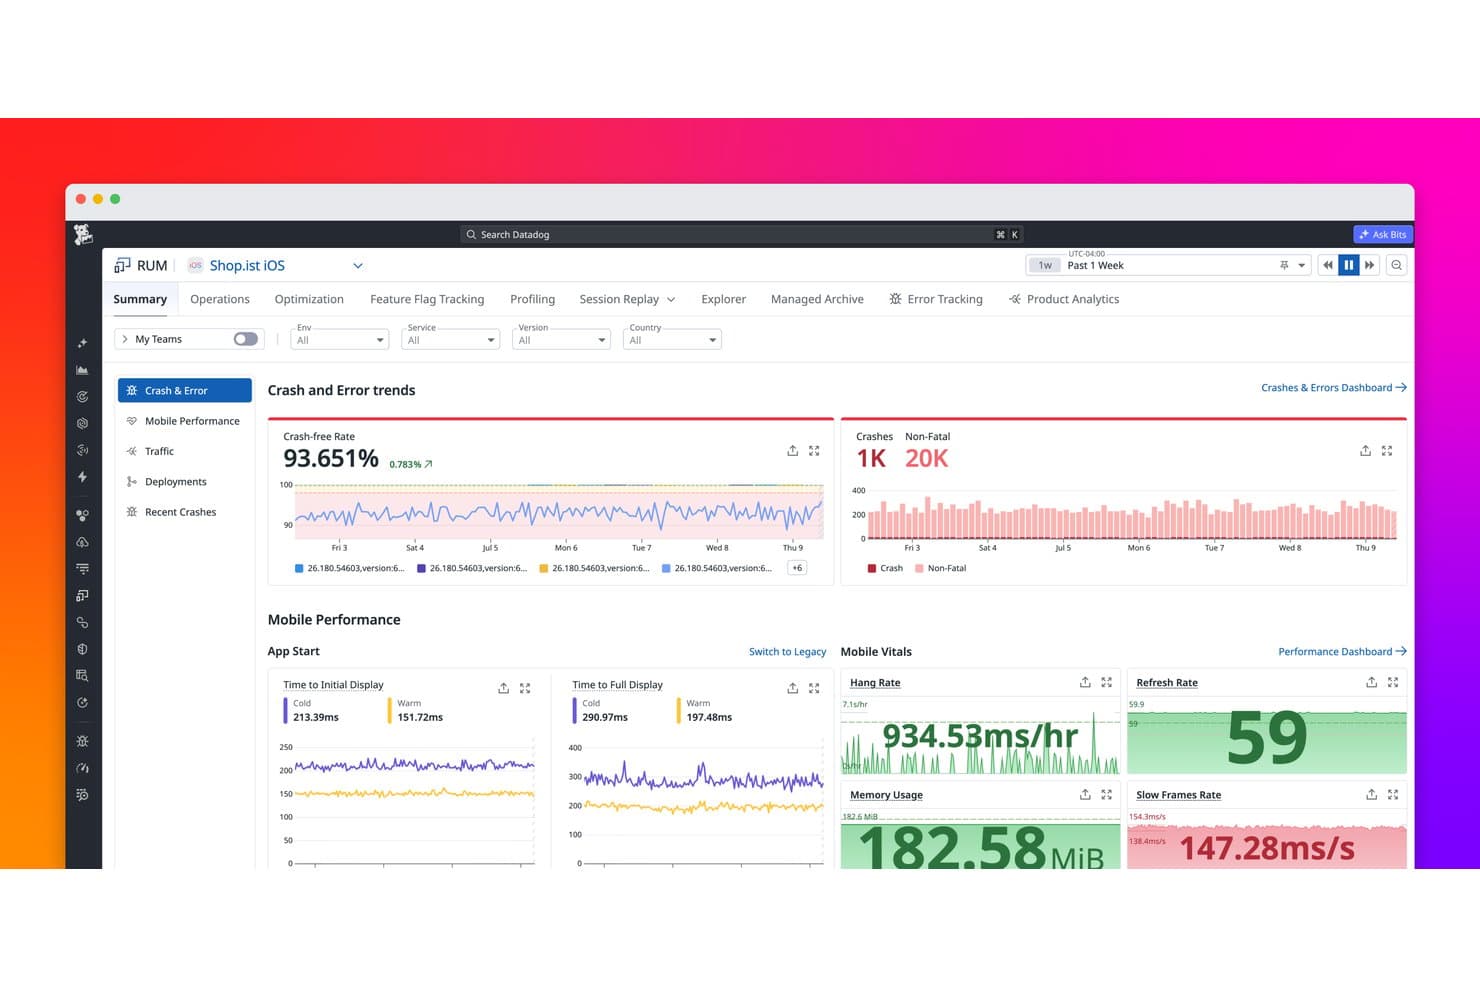Zoom out the time range
Image resolution: width=1480 pixels, height=987 pixels.
1397,265
